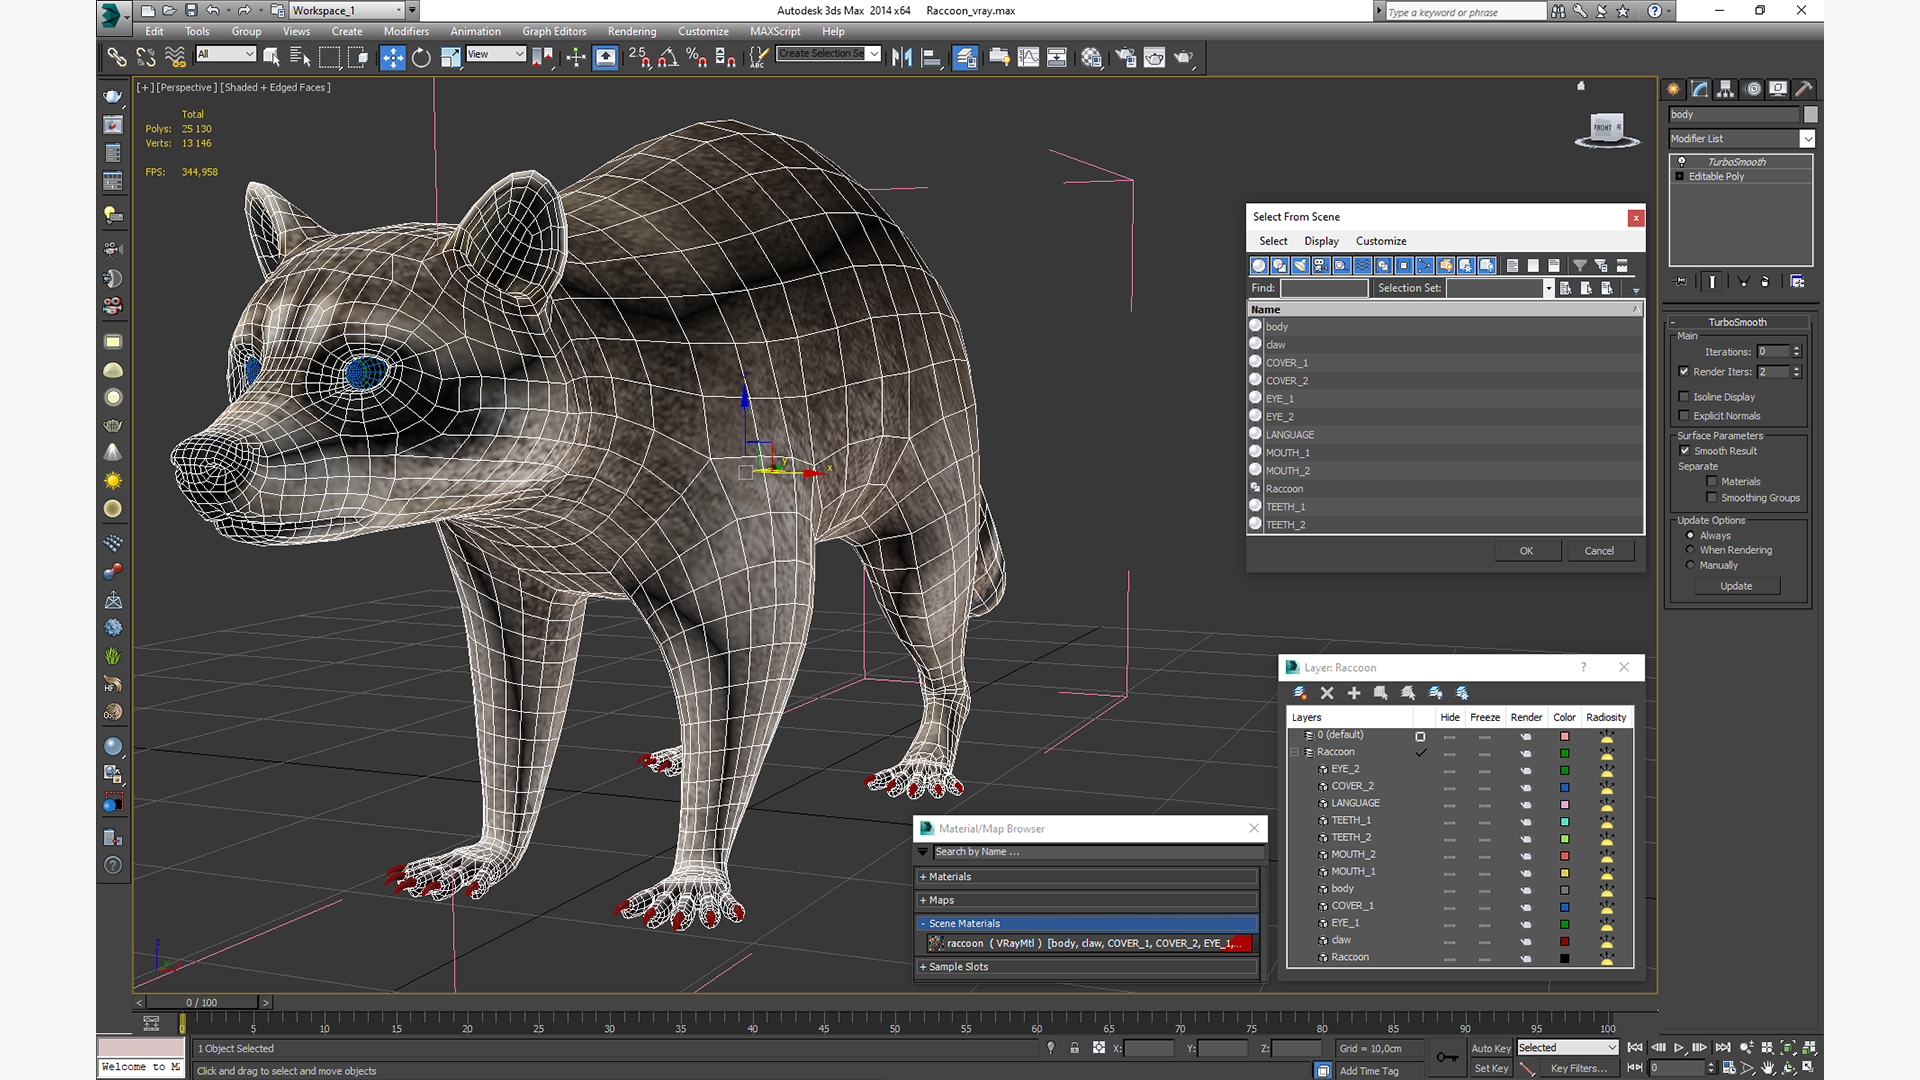Toggle Angle Snap in main toolbar
1920x1080 pixels.
click(667, 57)
